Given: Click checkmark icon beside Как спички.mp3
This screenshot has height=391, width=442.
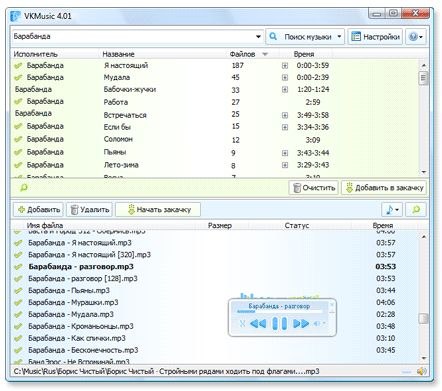Looking at the screenshot, I should pyautogui.click(x=18, y=339).
